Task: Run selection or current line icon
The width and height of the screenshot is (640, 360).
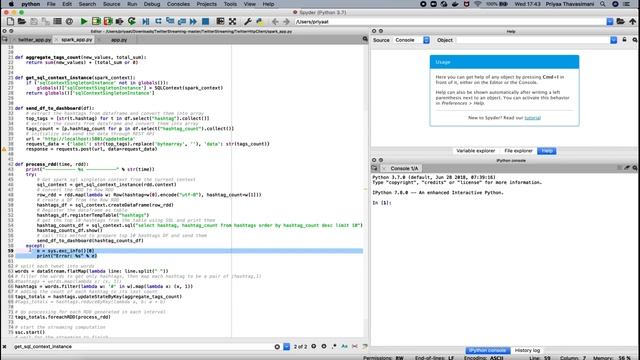Action: [120, 22]
